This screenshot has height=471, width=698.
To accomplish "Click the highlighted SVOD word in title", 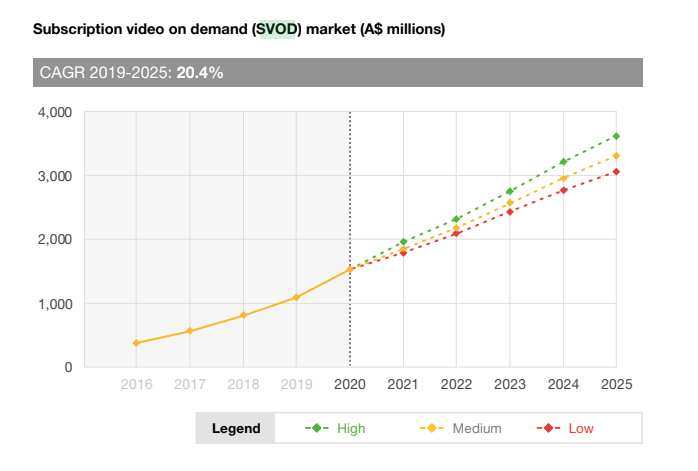I will coord(275,30).
